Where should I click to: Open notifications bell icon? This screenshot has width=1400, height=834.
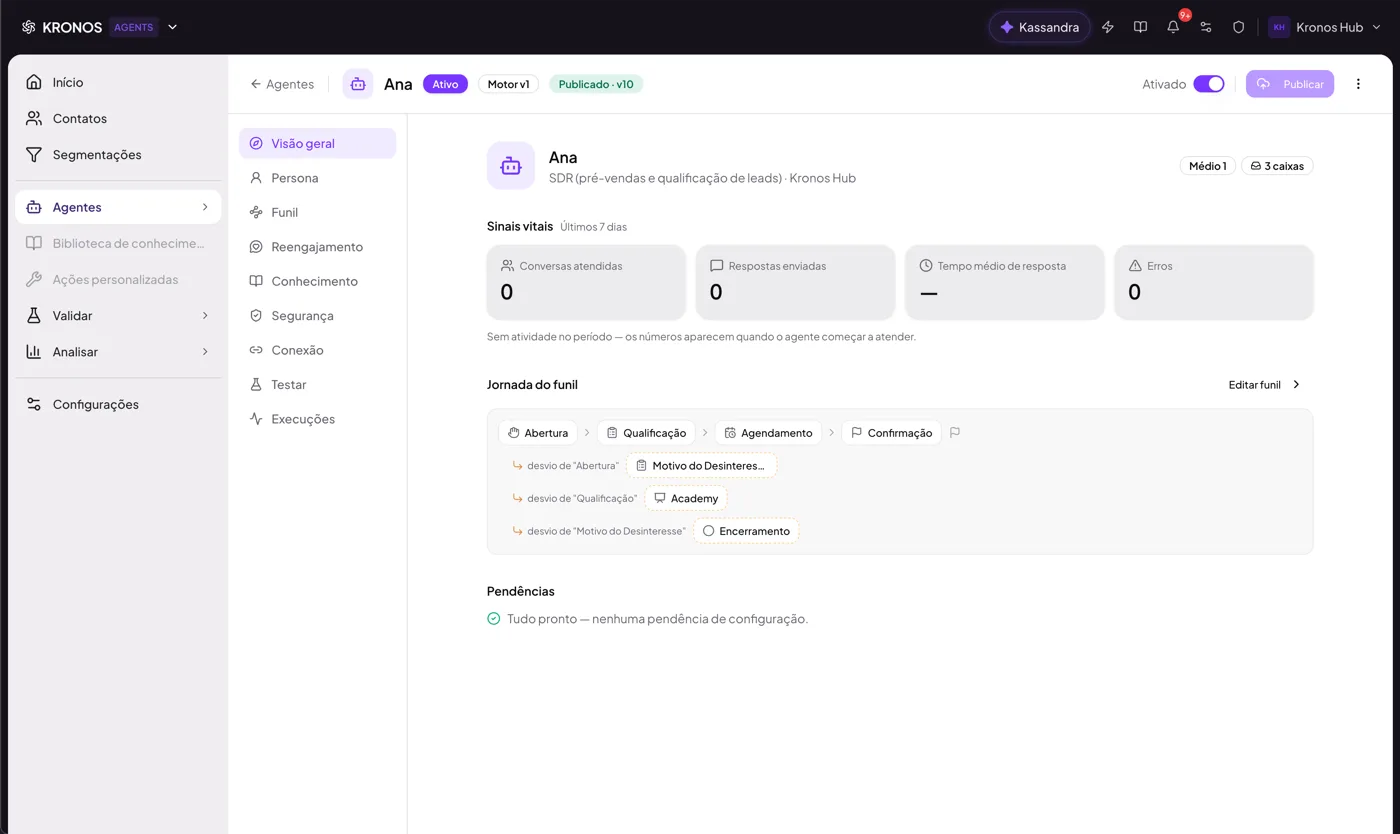click(1173, 27)
